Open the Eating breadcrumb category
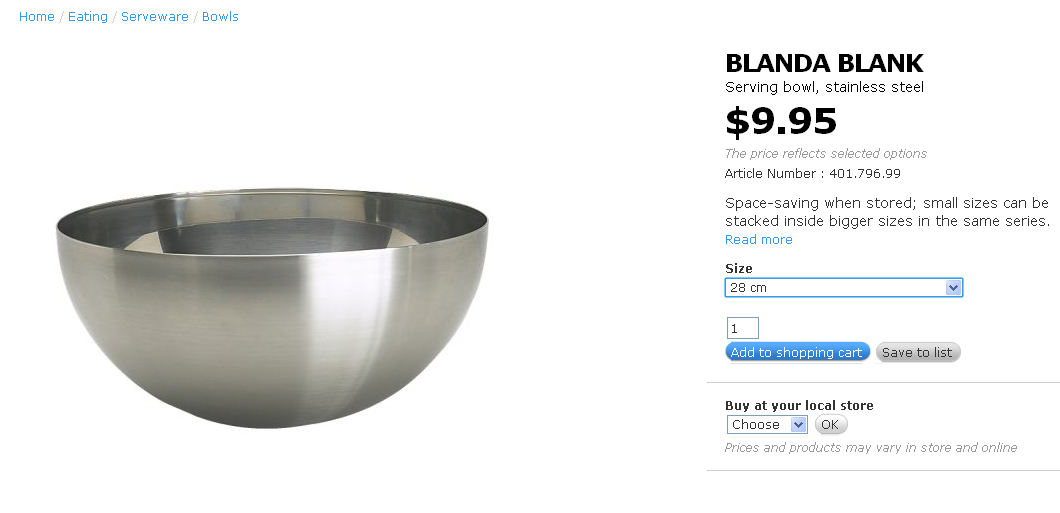This screenshot has width=1060, height=513. pos(88,16)
